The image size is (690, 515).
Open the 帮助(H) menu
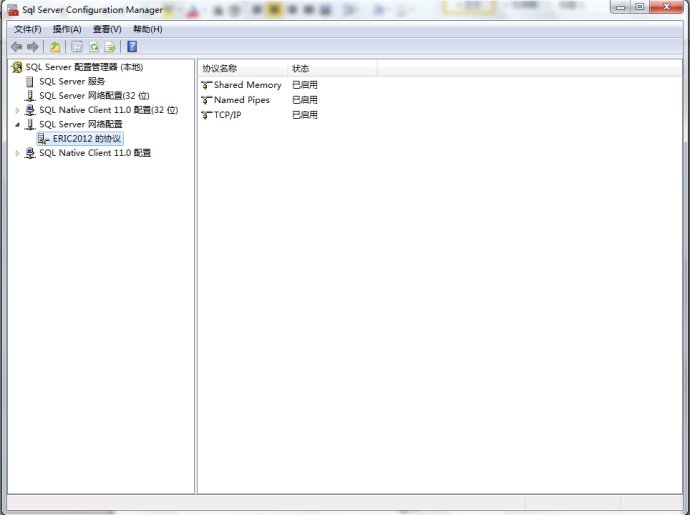click(147, 29)
